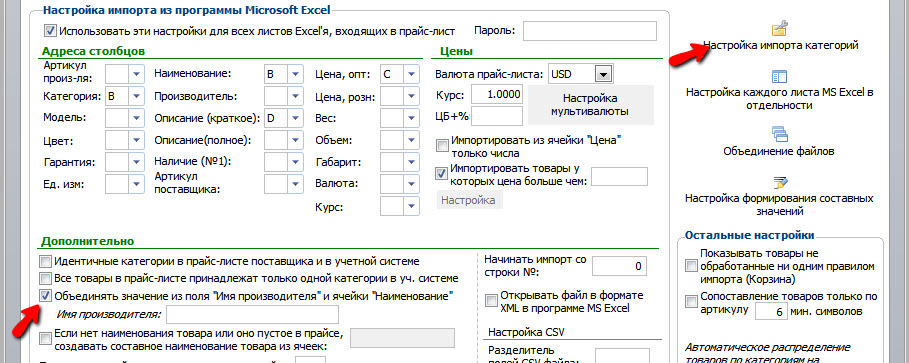Screen dimensions: 909x363
Task: Open Объединение файлов link
Action: [779, 151]
